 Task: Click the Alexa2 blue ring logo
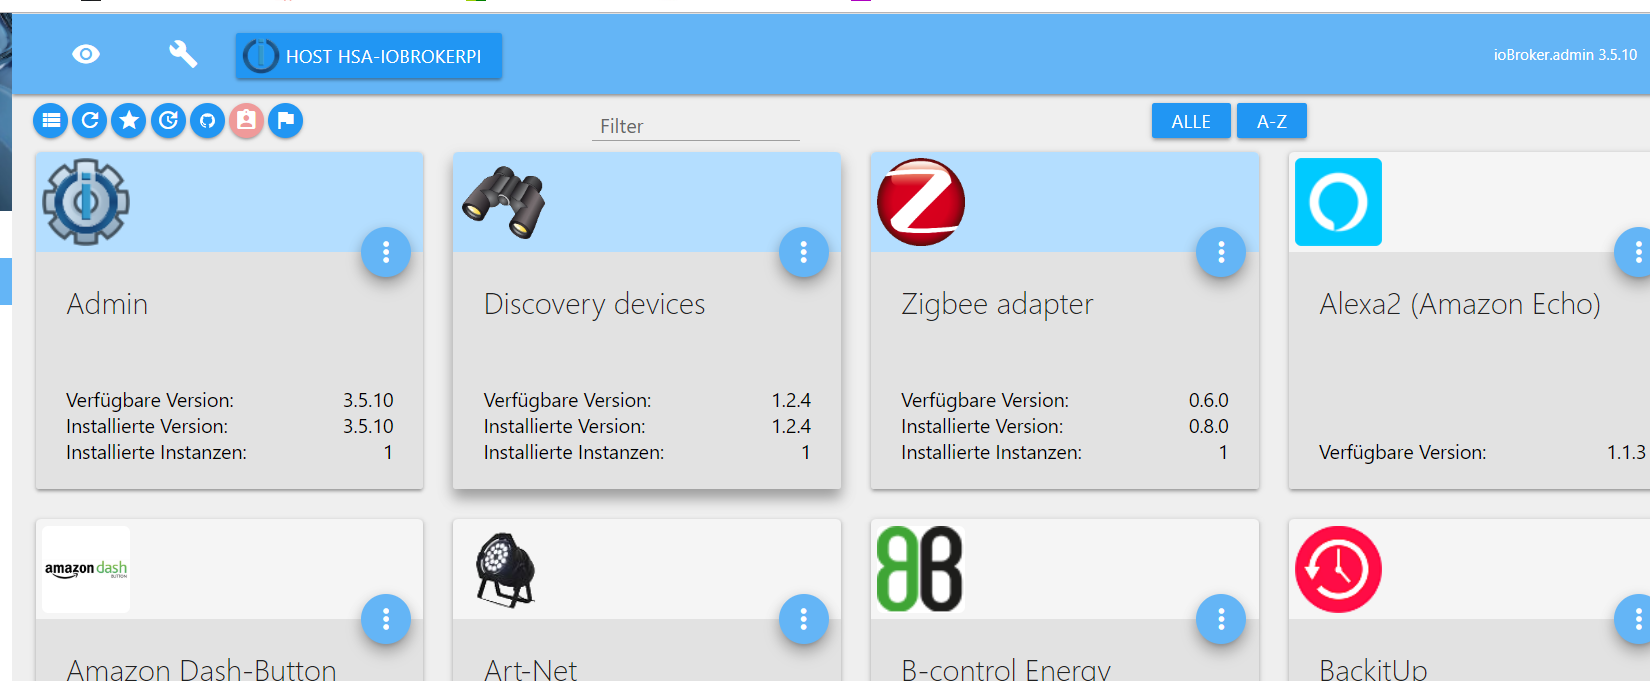1338,202
